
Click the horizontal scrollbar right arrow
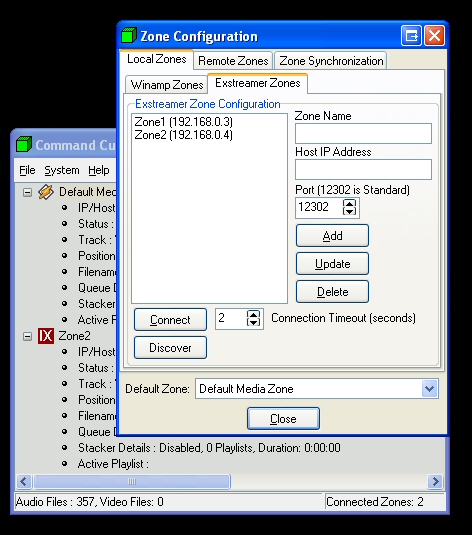click(435, 481)
